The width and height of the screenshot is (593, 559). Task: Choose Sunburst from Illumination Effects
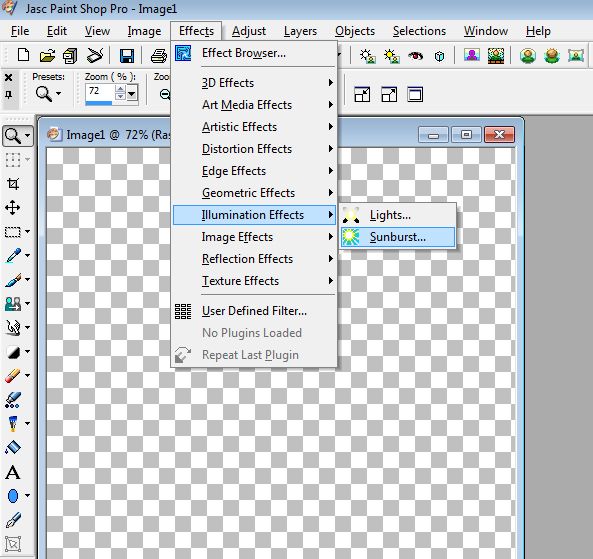398,237
